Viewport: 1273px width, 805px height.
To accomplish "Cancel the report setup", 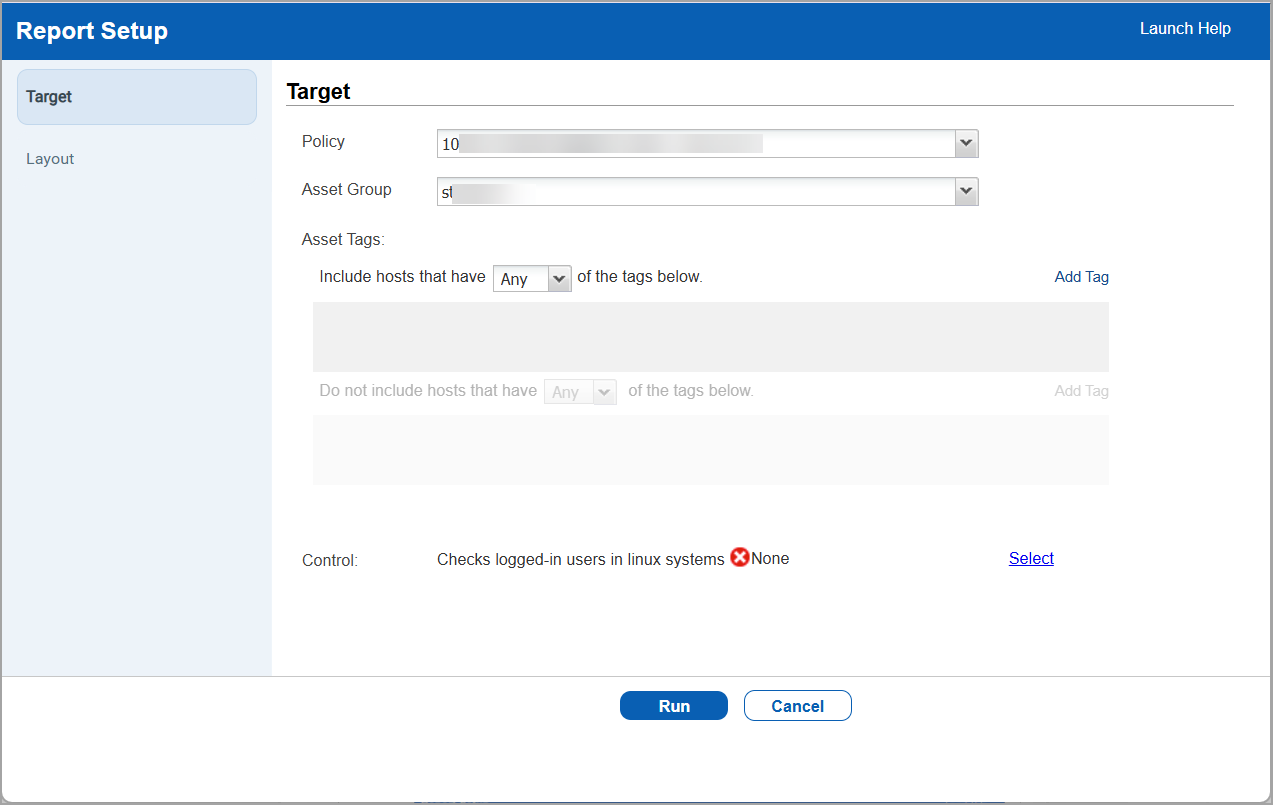I will [797, 705].
